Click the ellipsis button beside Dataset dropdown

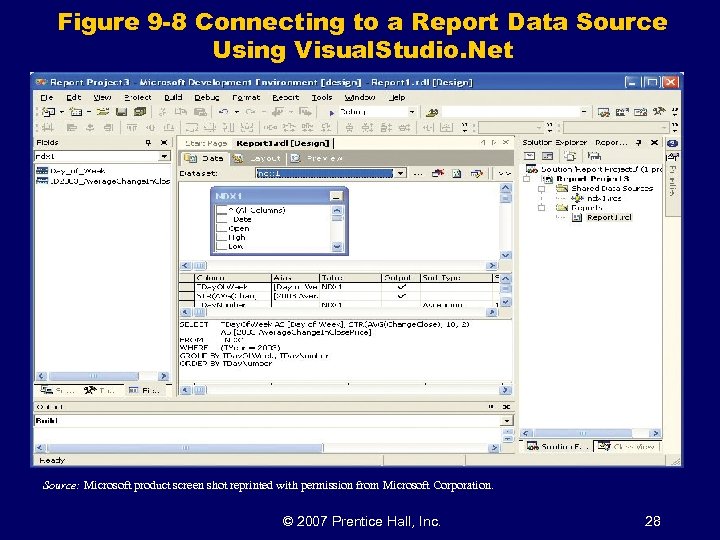click(x=417, y=174)
